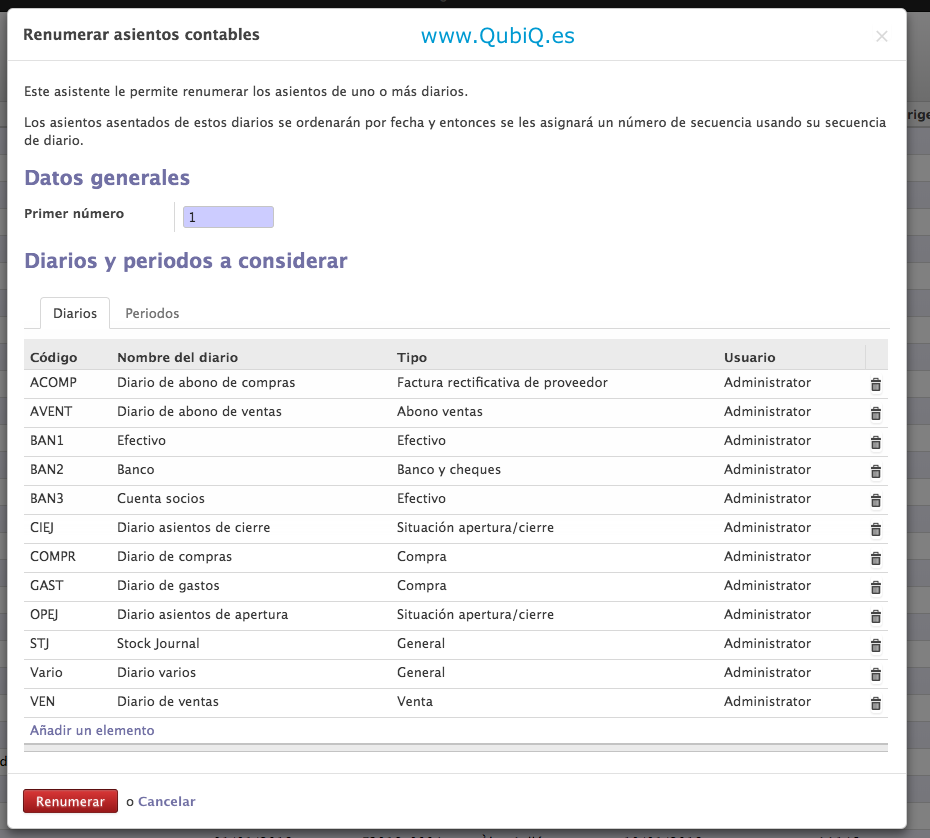Select the Diarios tab
Screen dimensions: 930x838
coord(75,313)
